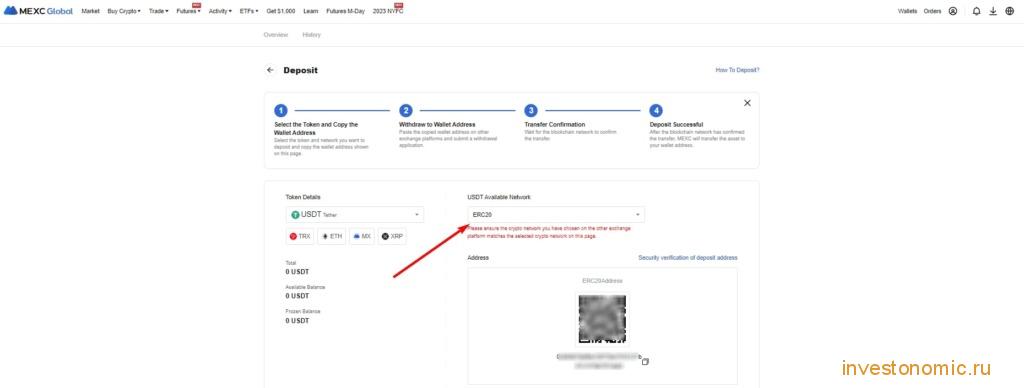Select the XRP quick token
The height and width of the screenshot is (388, 1024).
(392, 236)
